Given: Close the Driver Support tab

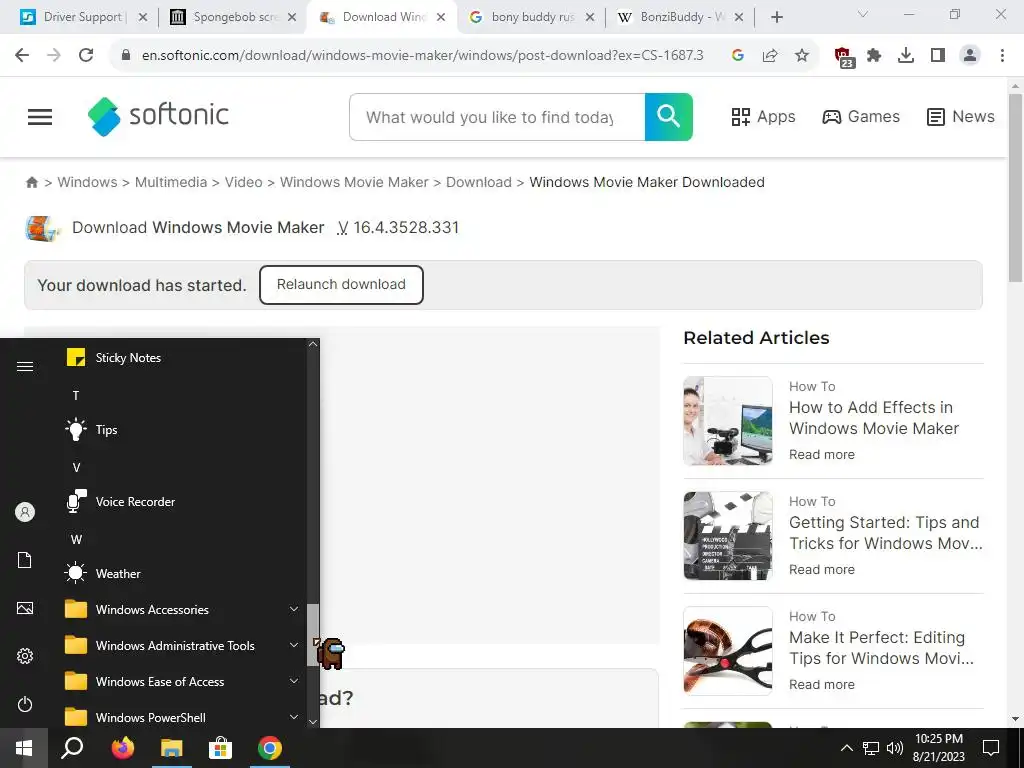Looking at the screenshot, I should coord(143,17).
